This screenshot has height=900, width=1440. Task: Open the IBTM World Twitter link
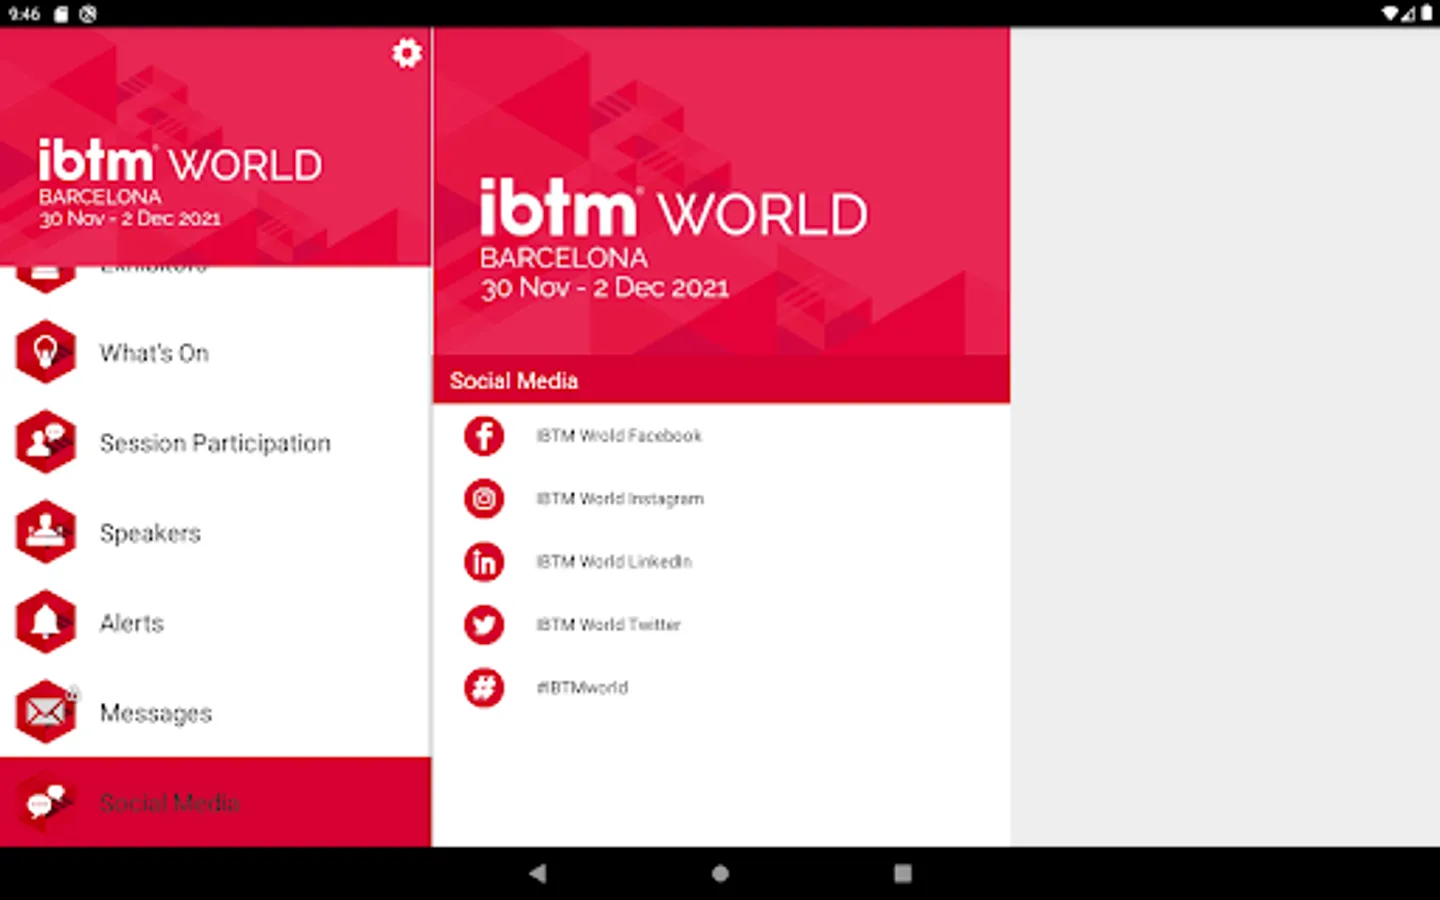(x=721, y=625)
